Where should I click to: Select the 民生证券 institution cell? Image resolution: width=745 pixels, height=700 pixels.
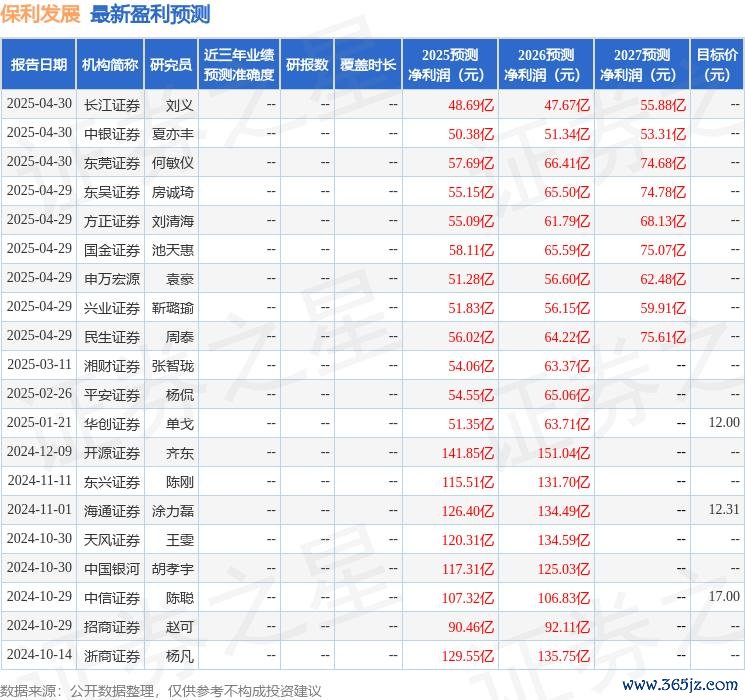(x=112, y=337)
